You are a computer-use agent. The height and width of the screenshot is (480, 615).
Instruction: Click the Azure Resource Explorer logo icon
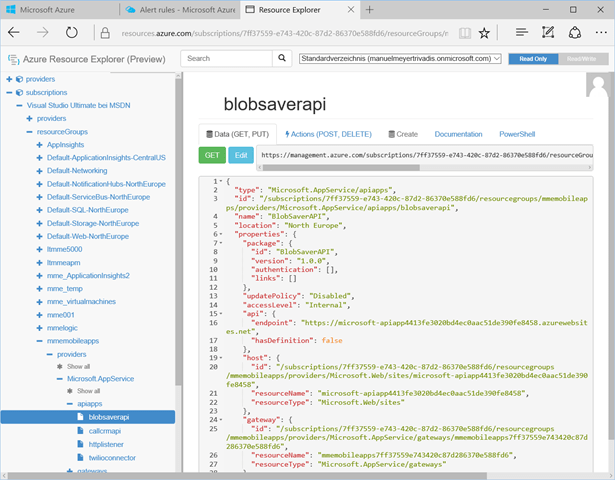coord(14,60)
